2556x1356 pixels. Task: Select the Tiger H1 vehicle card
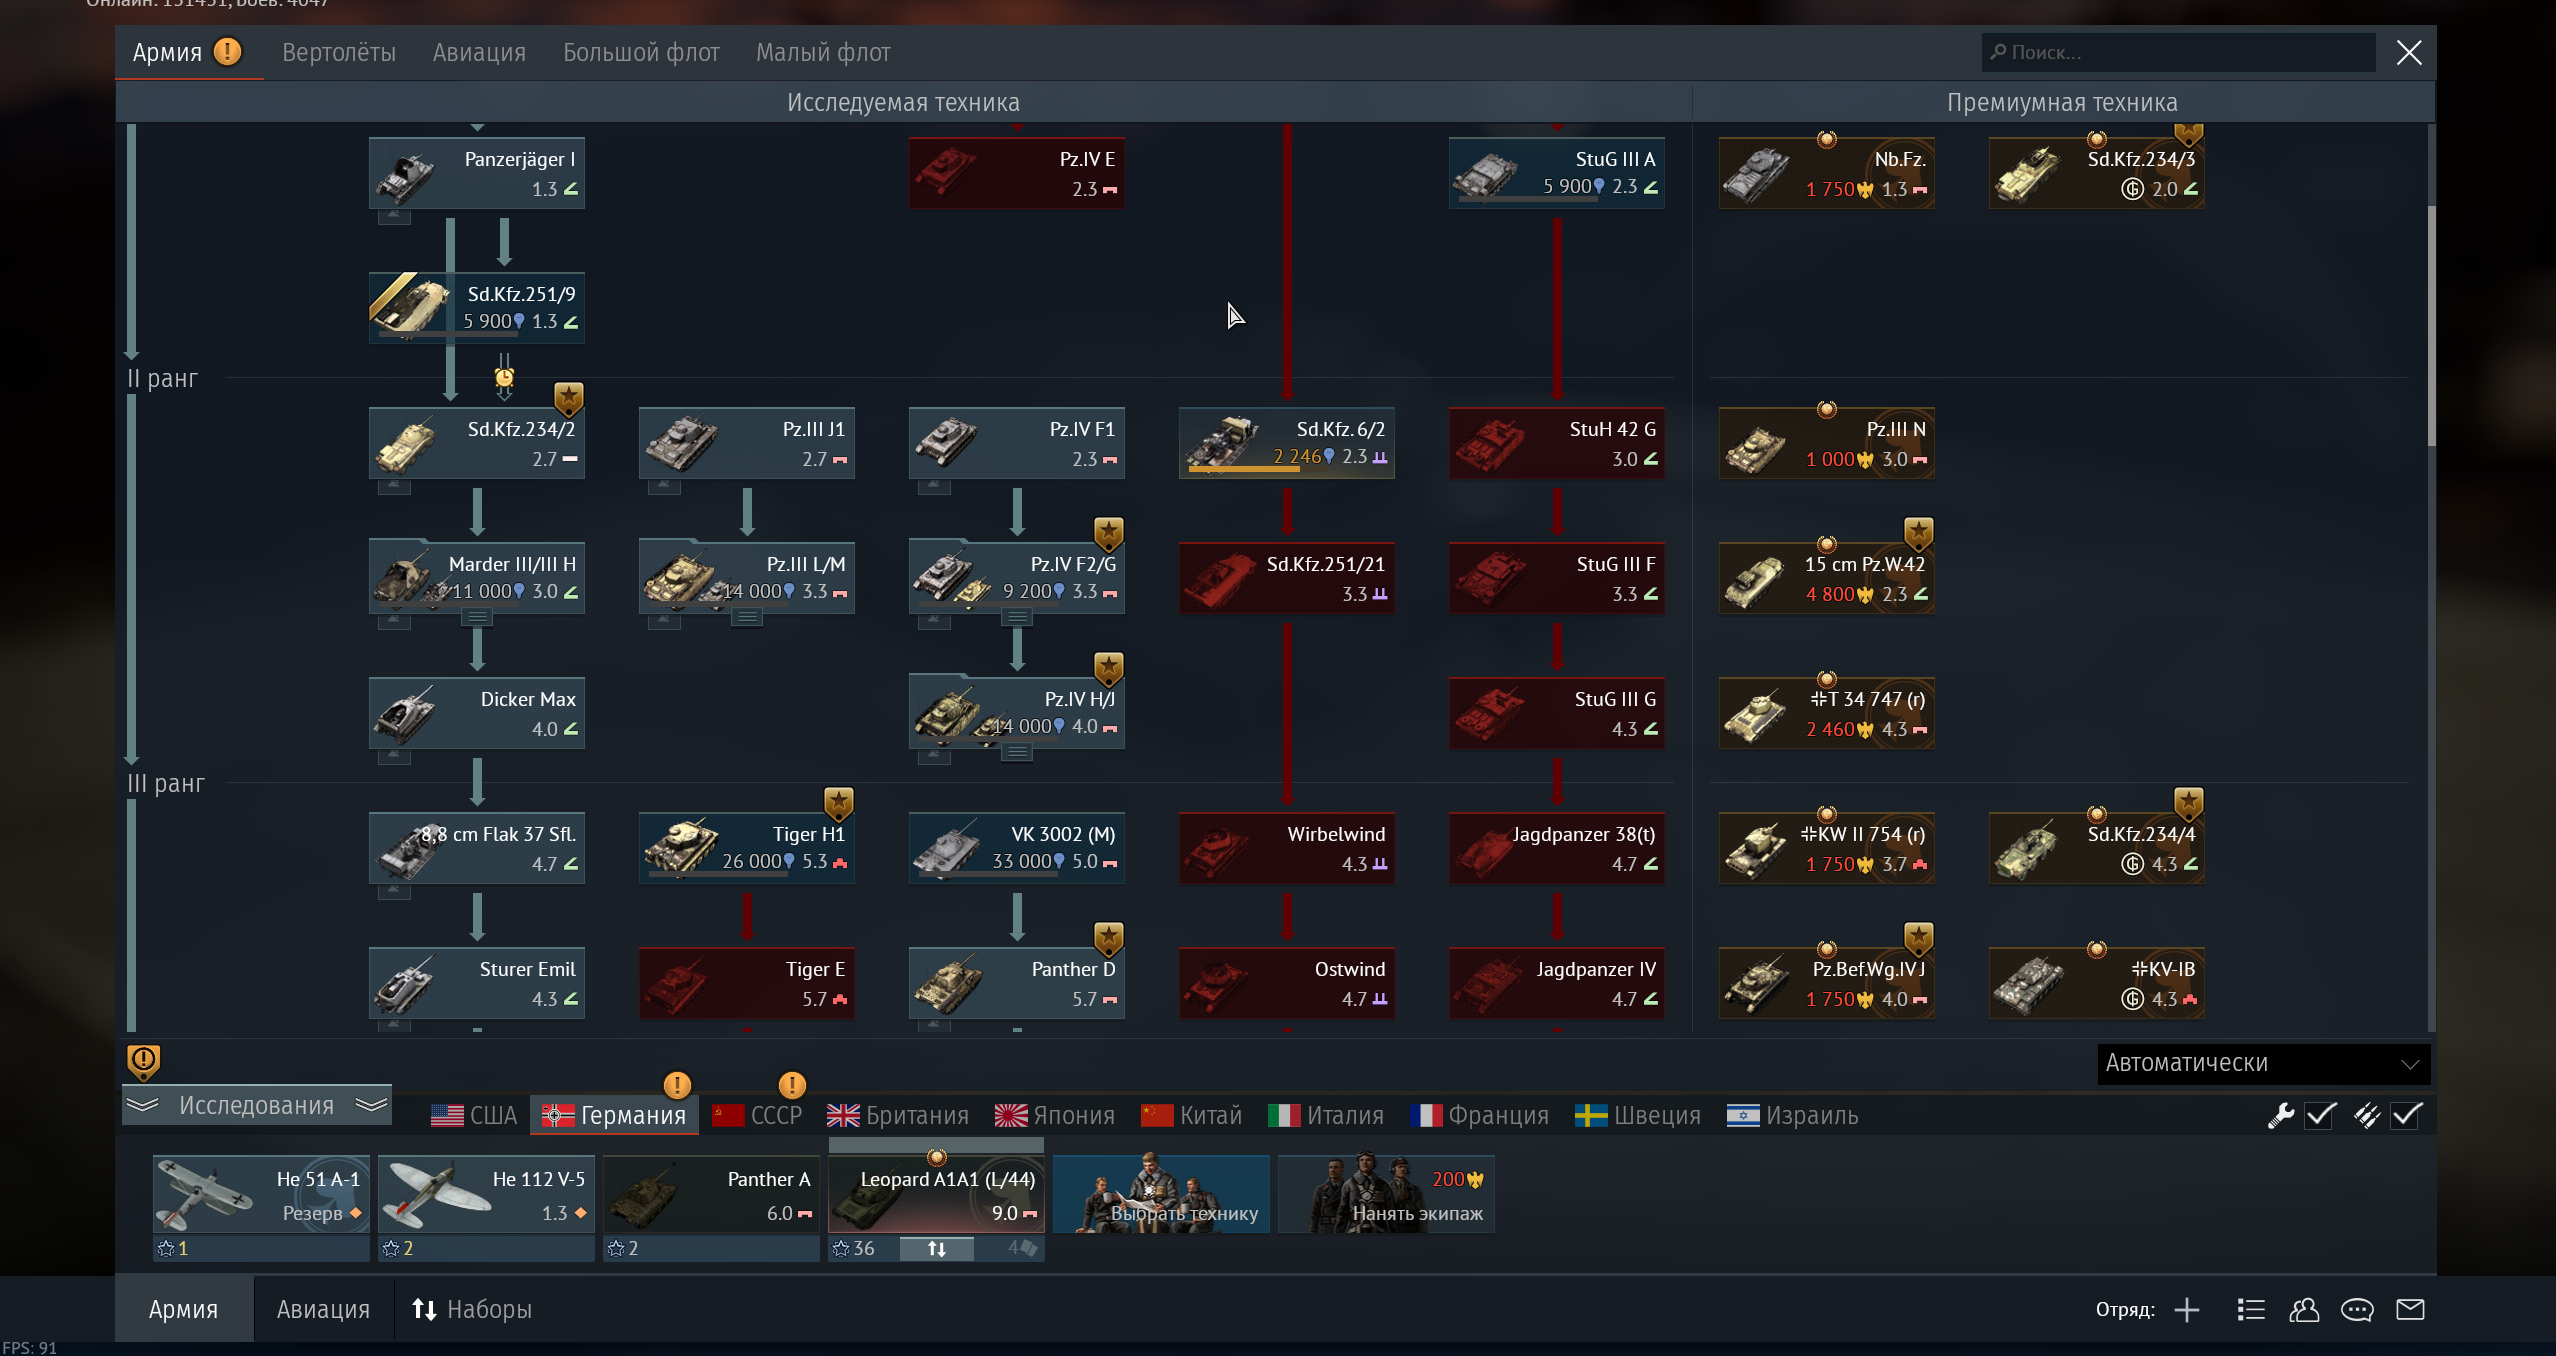[x=747, y=847]
